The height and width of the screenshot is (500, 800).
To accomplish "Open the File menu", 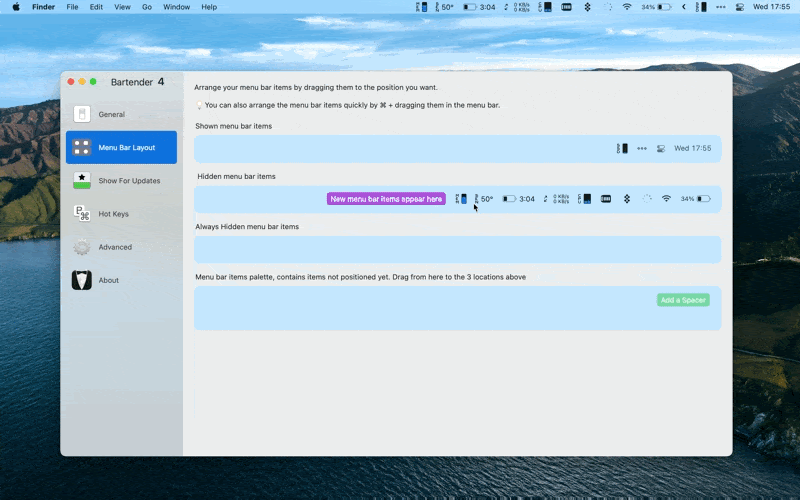I will tap(72, 7).
